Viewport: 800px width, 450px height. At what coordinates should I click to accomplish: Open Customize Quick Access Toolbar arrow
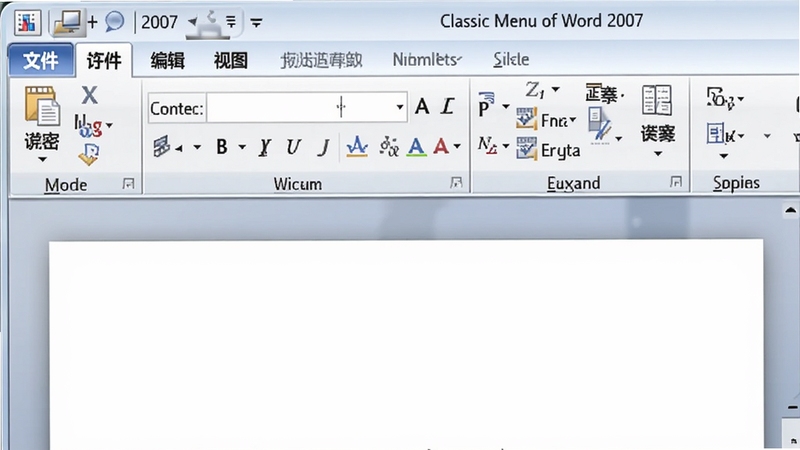coord(256,22)
